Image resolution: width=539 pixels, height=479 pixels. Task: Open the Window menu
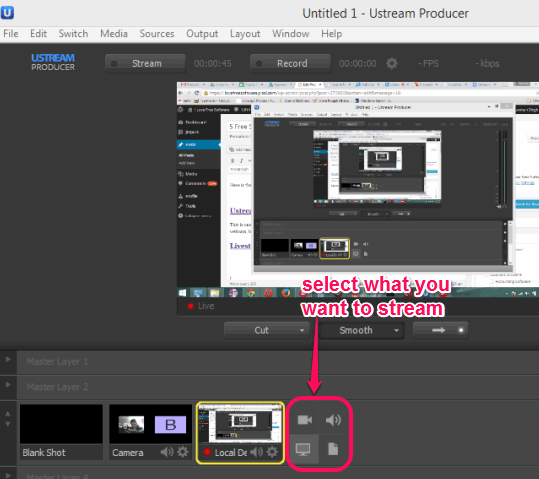point(290,34)
